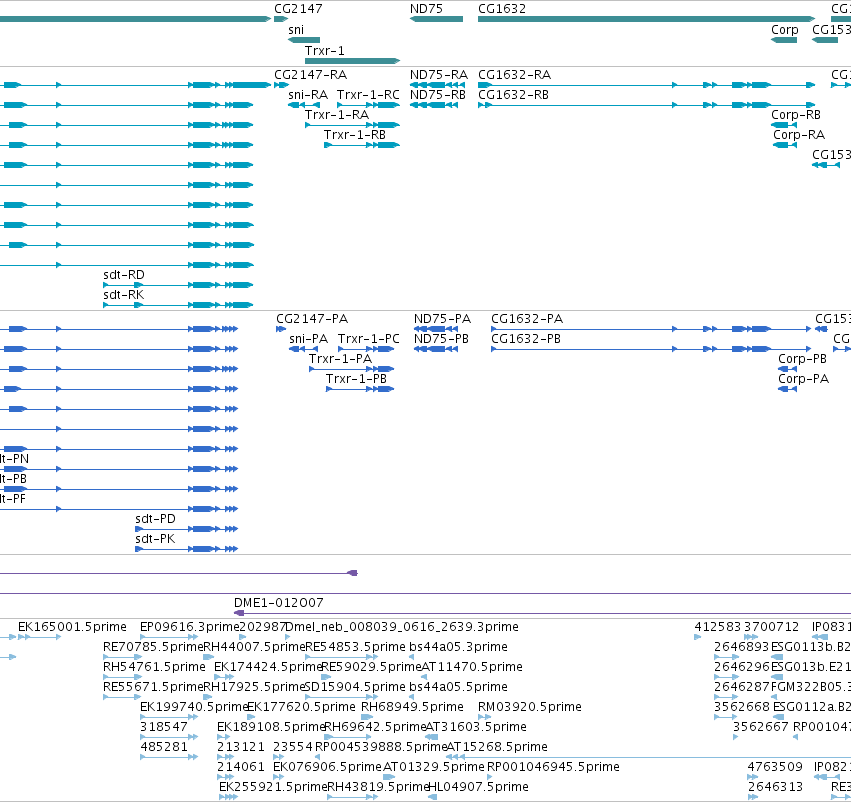This screenshot has width=851, height=802.
Task: Click the Trxr-1-PC protein label
Action: [369, 339]
